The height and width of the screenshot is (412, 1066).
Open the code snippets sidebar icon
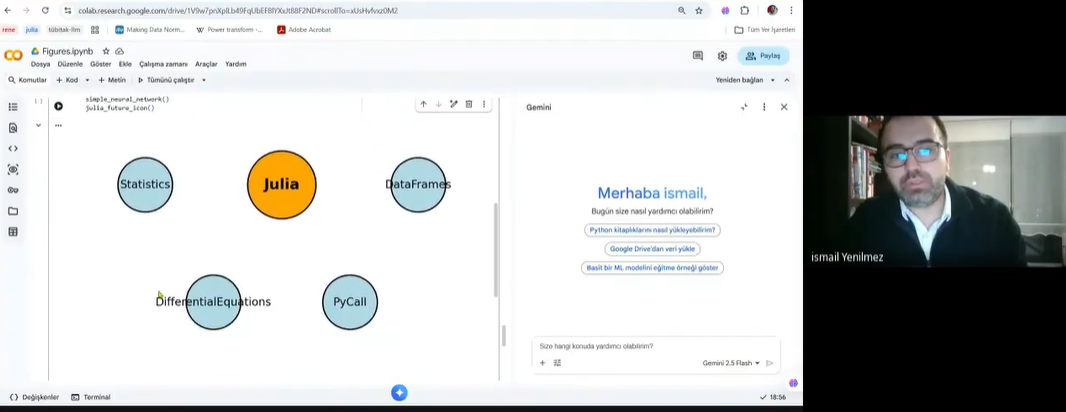(x=13, y=149)
